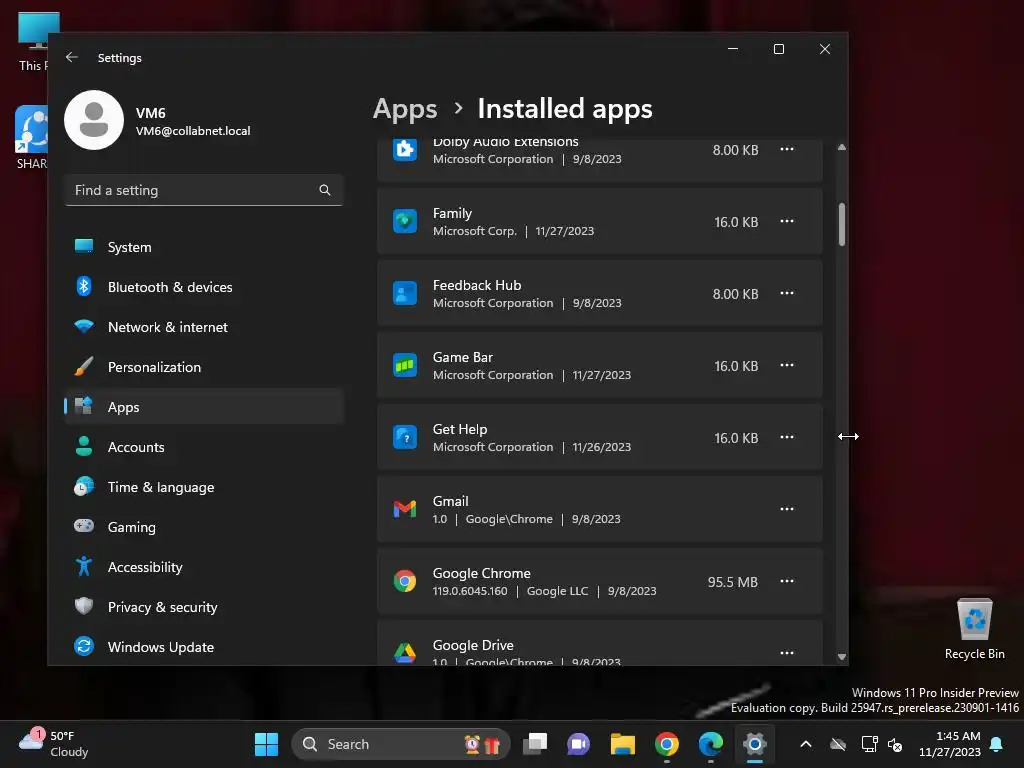The height and width of the screenshot is (768, 1024).
Task: Click the Privacy shield icon
Action: click(84, 606)
